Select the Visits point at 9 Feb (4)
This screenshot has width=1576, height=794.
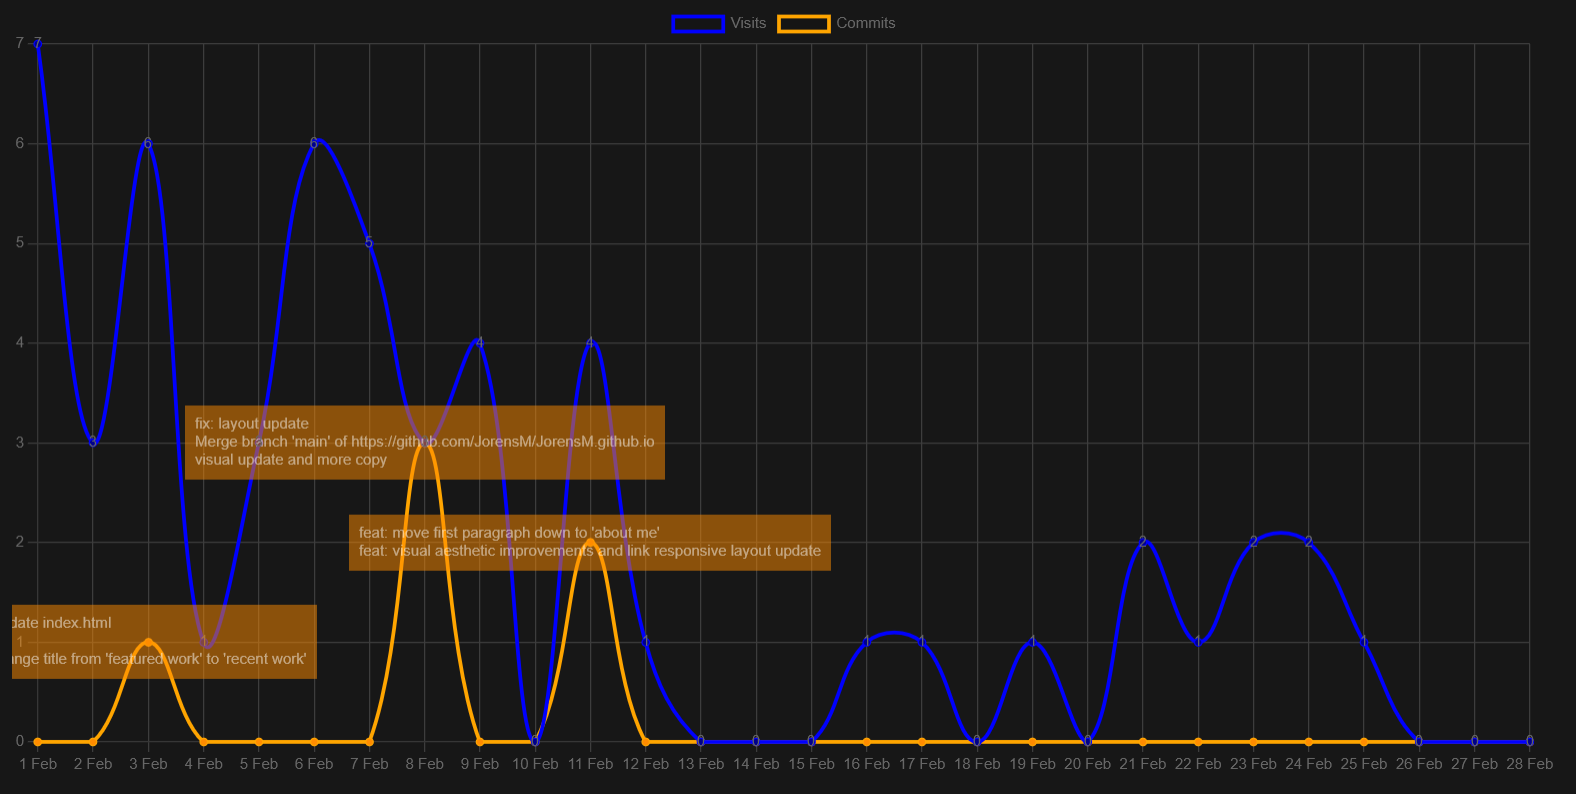[x=480, y=343]
